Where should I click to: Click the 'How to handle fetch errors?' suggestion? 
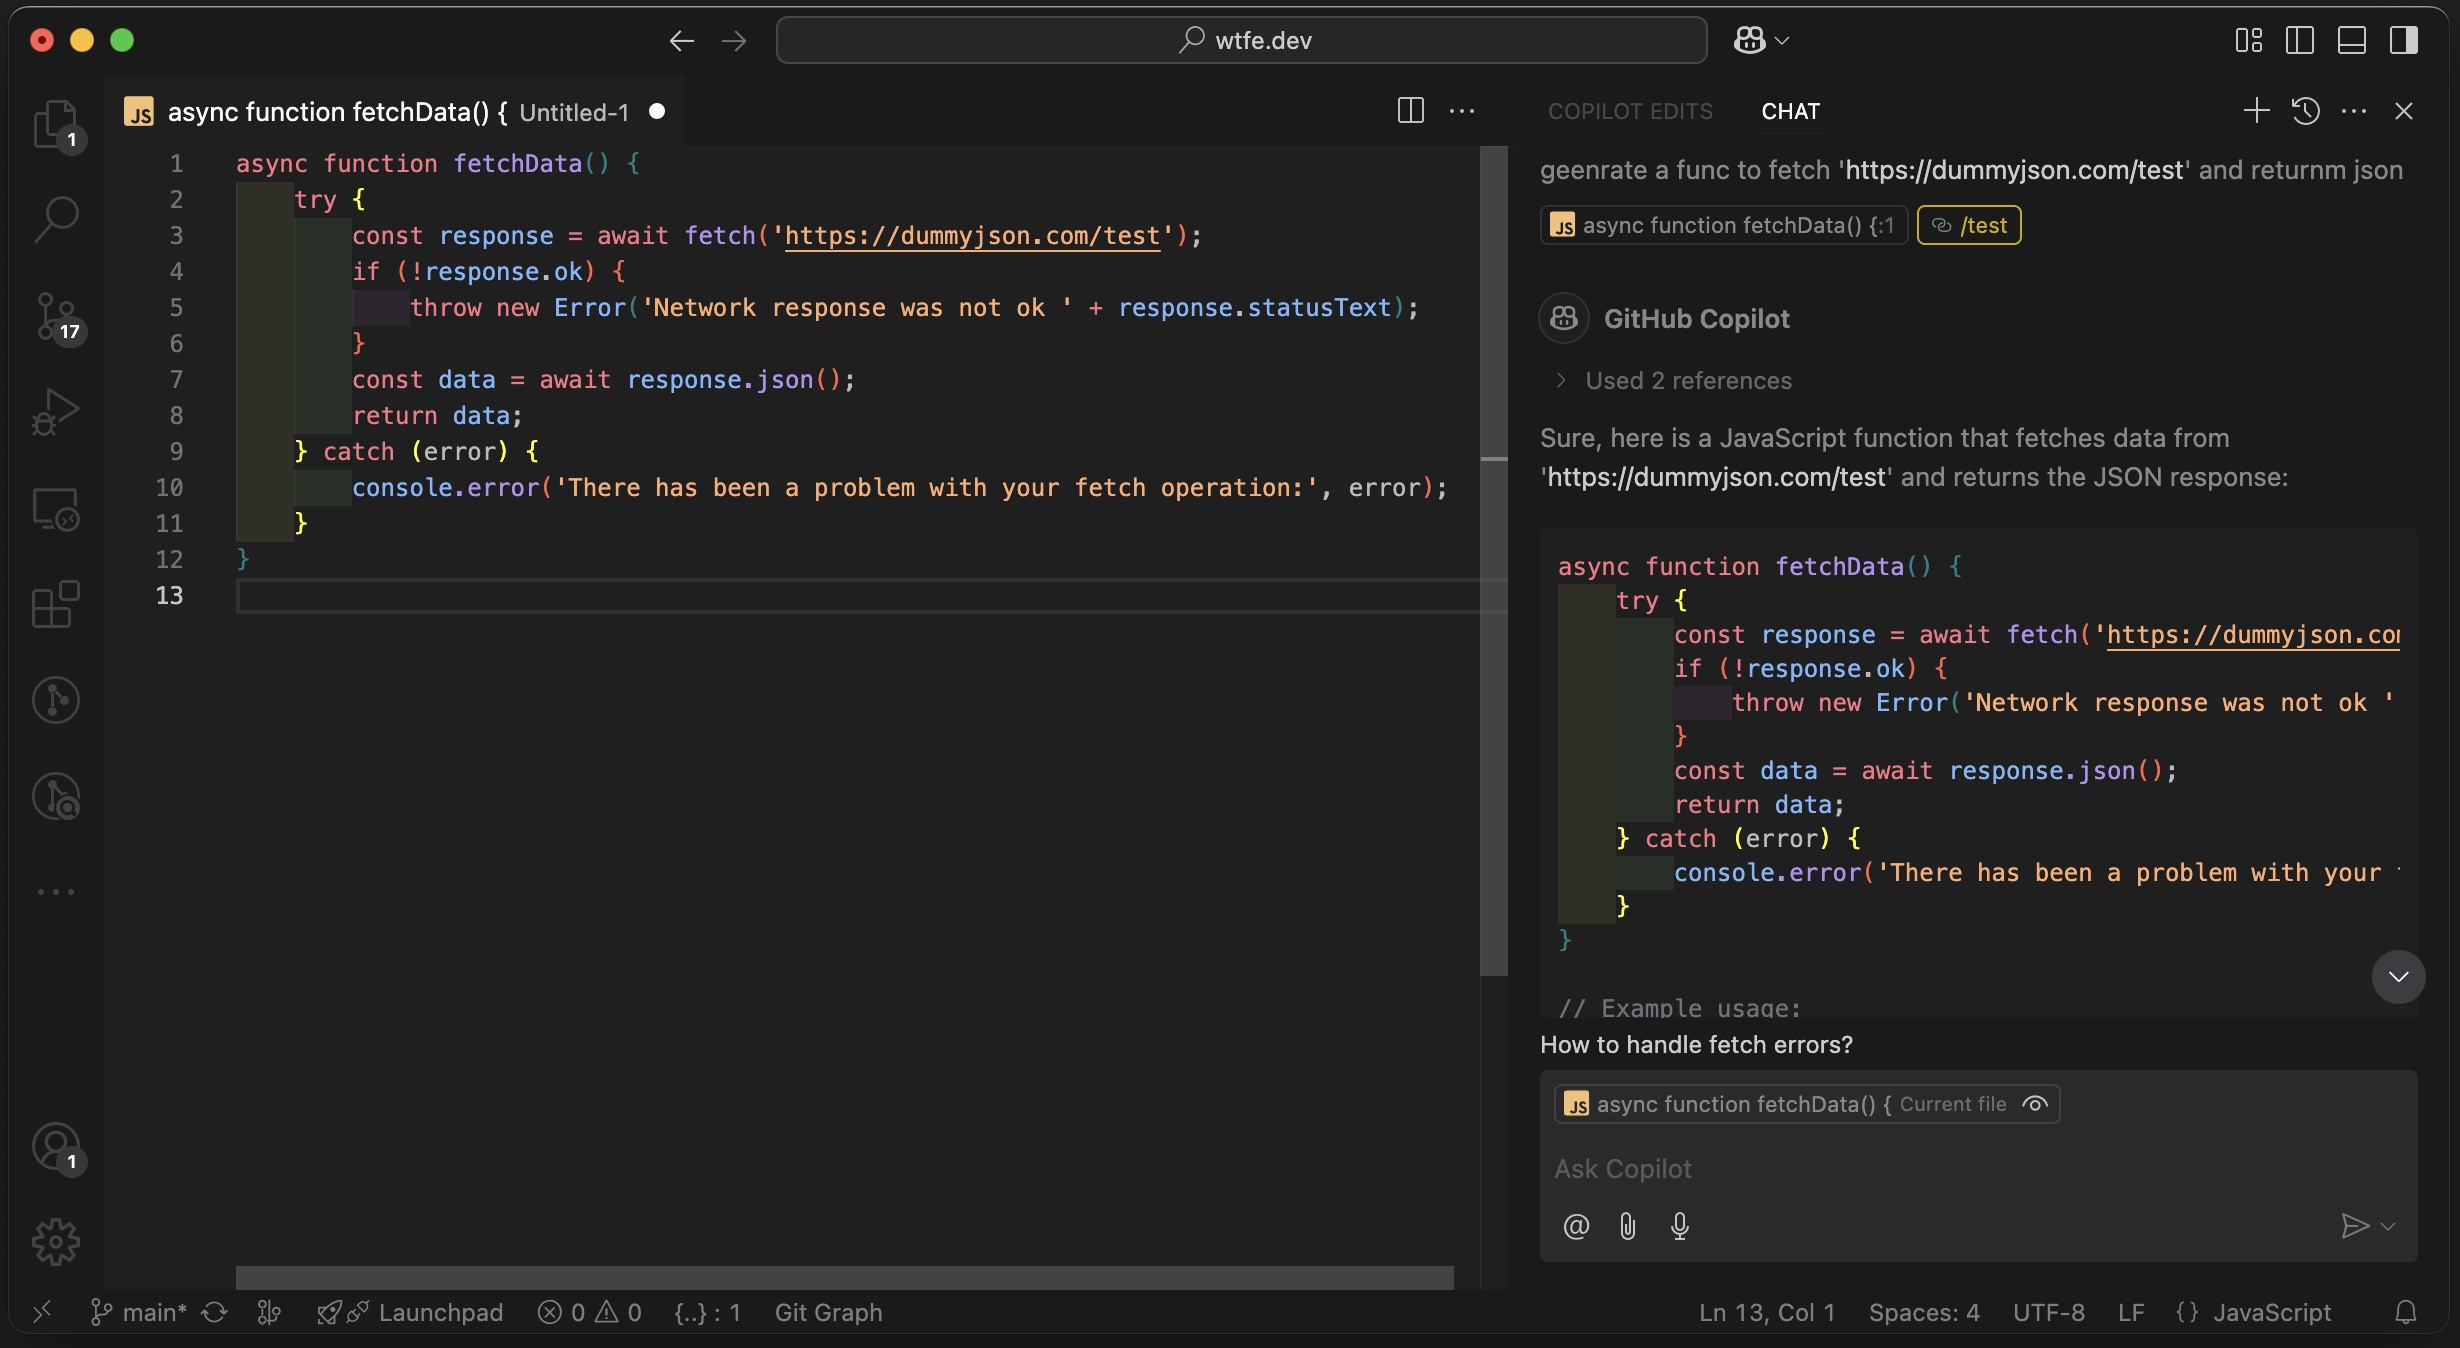(1696, 1045)
